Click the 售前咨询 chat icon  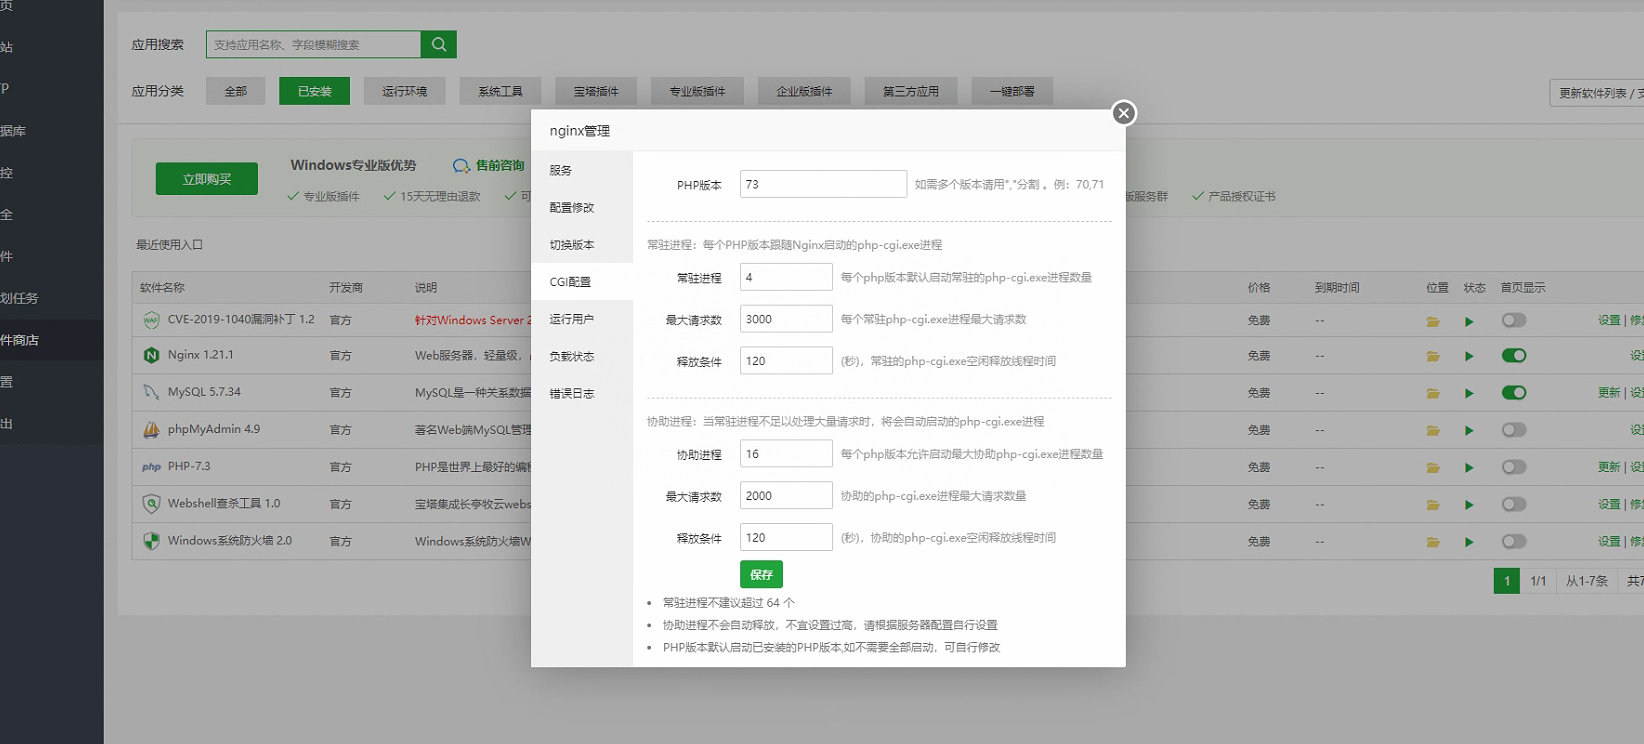pos(461,166)
